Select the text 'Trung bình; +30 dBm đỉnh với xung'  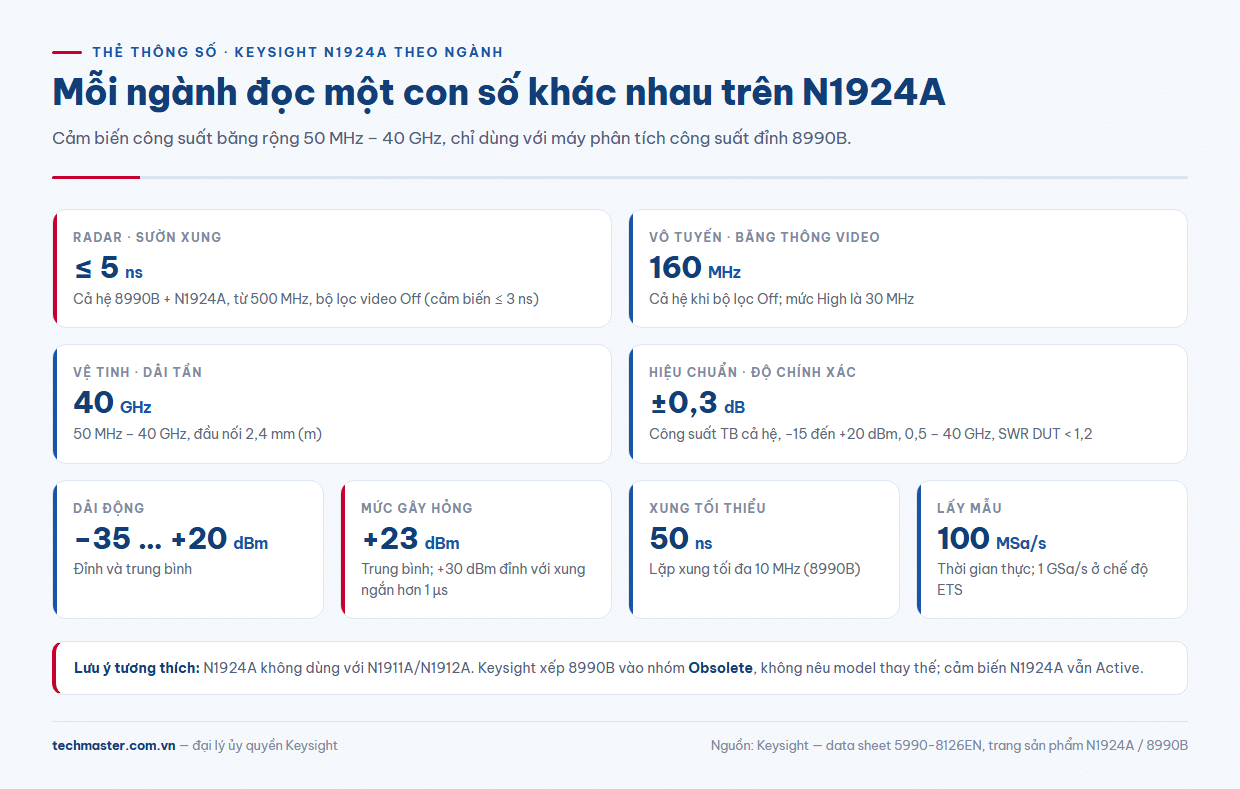coord(473,569)
